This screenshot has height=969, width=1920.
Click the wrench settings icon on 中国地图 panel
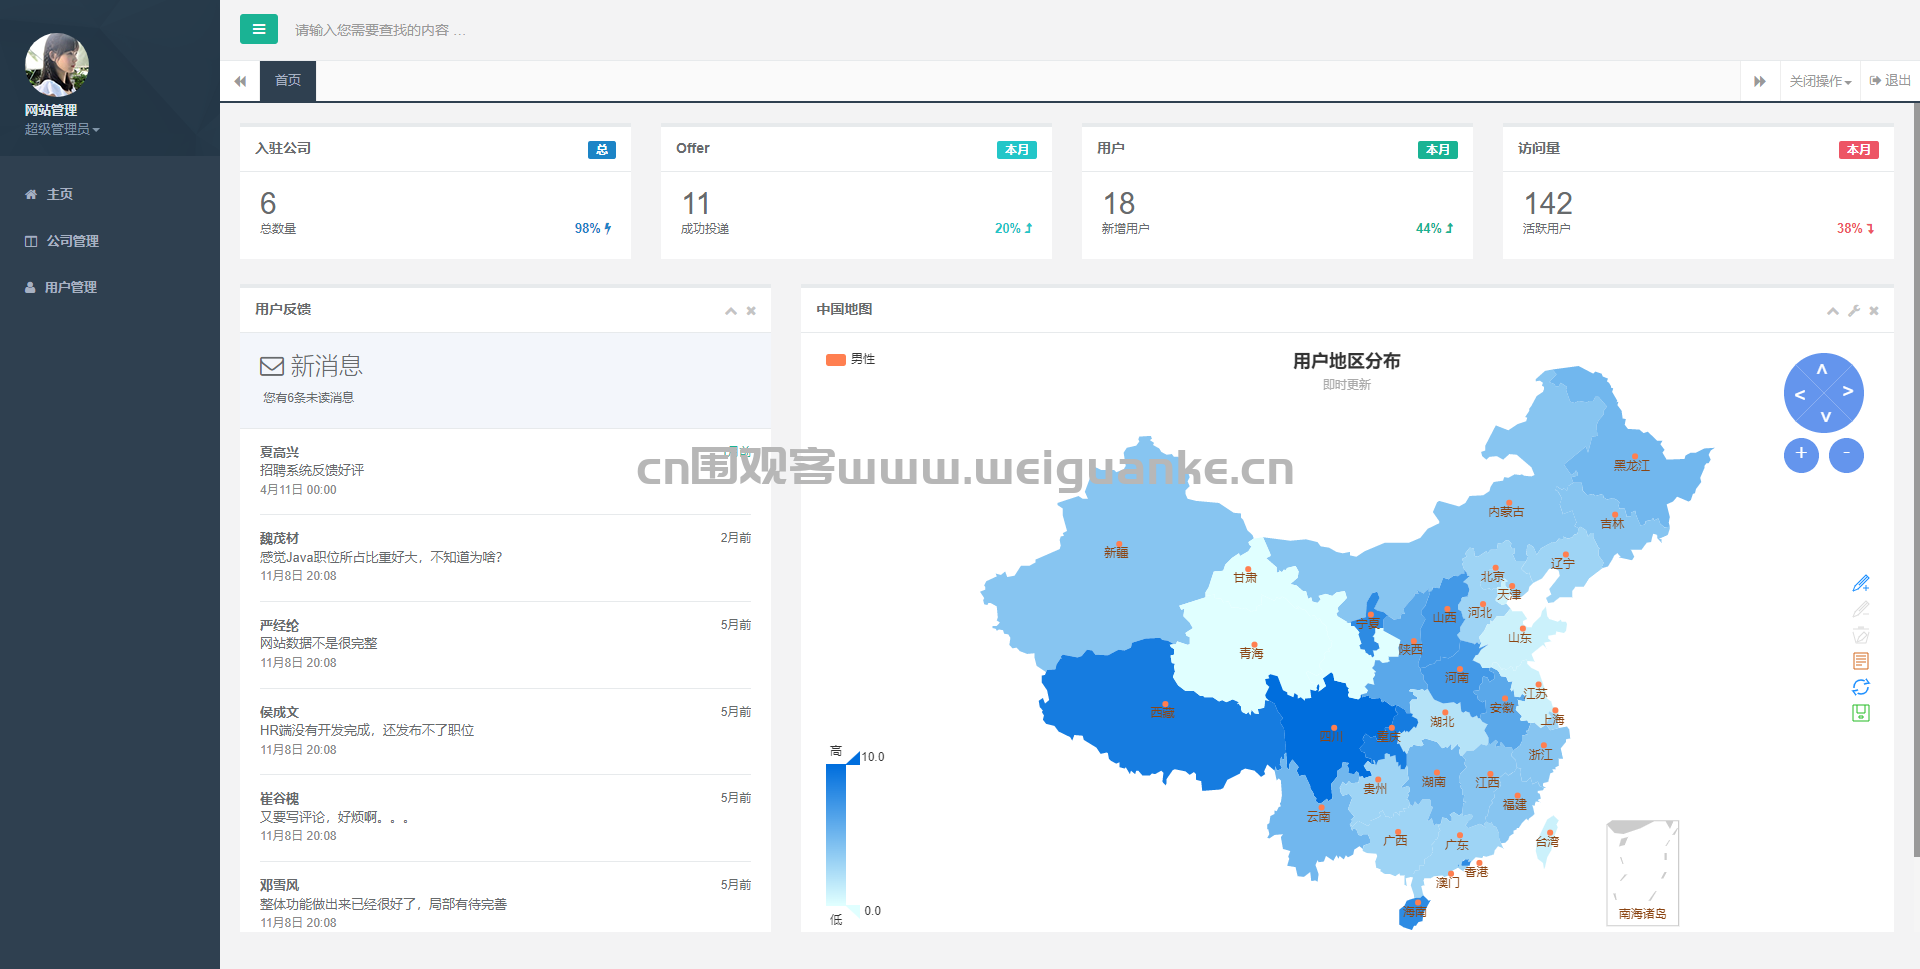(1854, 311)
